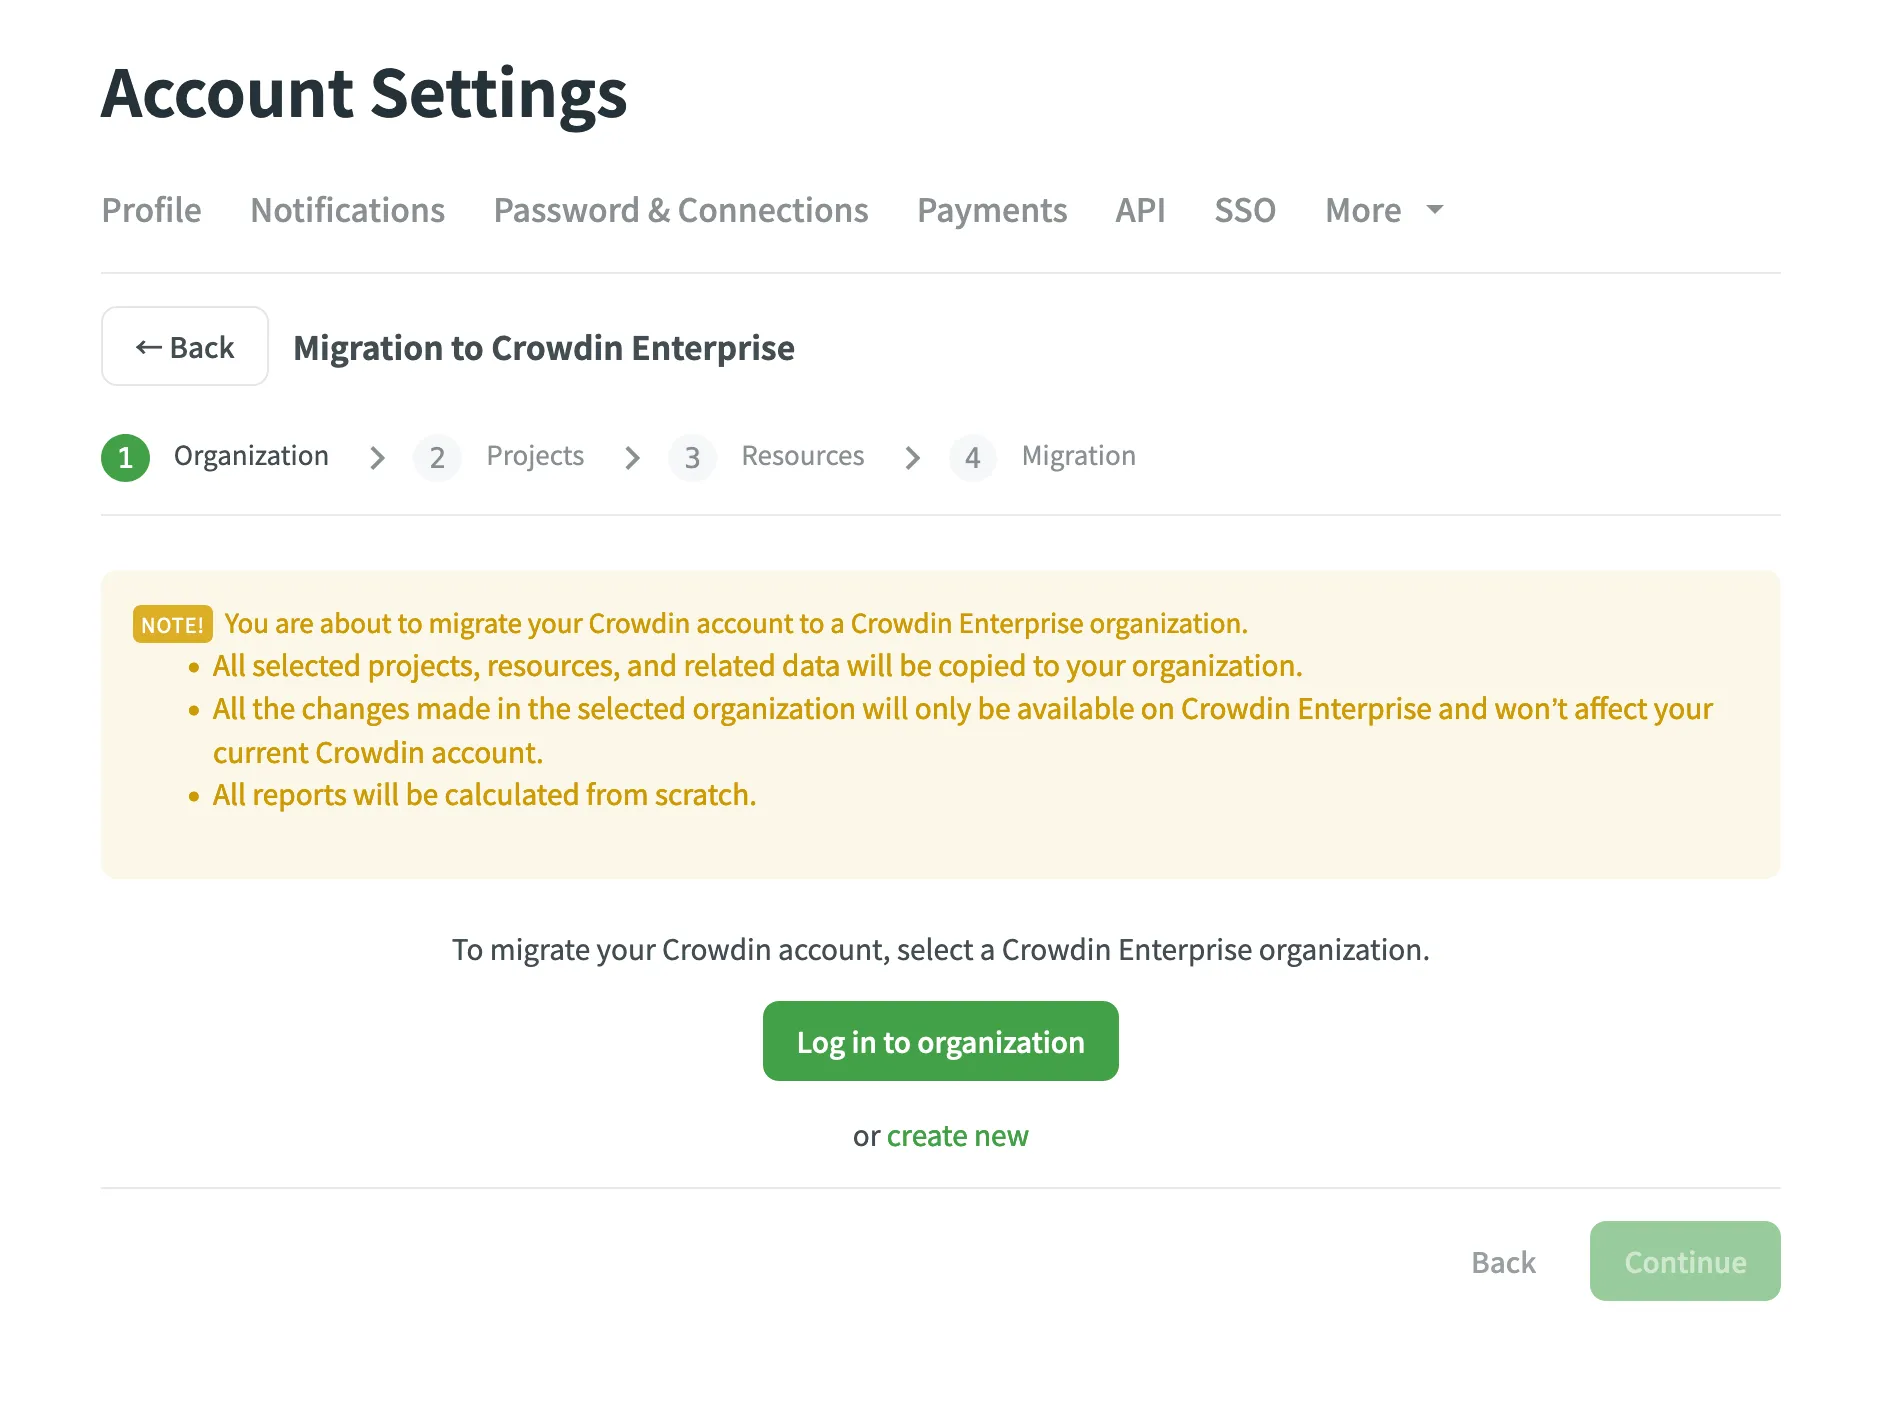This screenshot has width=1886, height=1418.
Task: Click the Log in to organization button
Action: click(940, 1040)
